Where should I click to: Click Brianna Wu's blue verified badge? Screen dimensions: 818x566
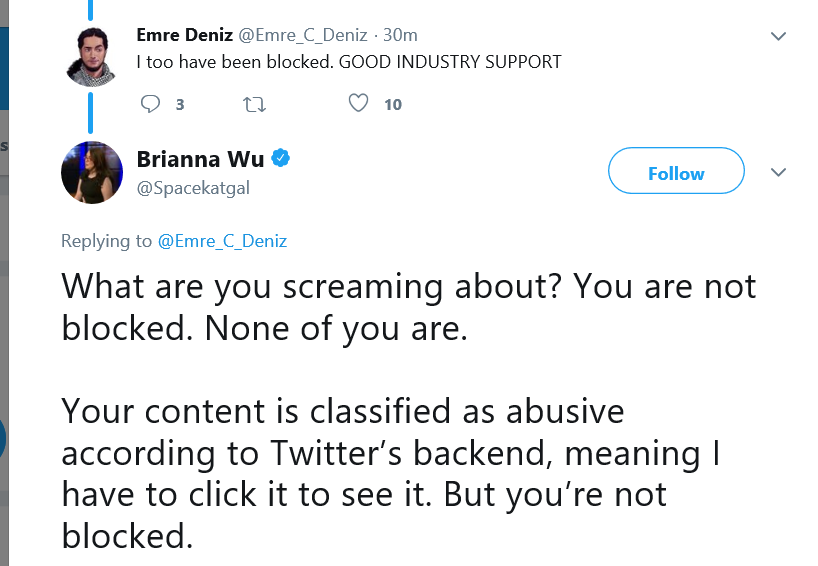(x=281, y=158)
